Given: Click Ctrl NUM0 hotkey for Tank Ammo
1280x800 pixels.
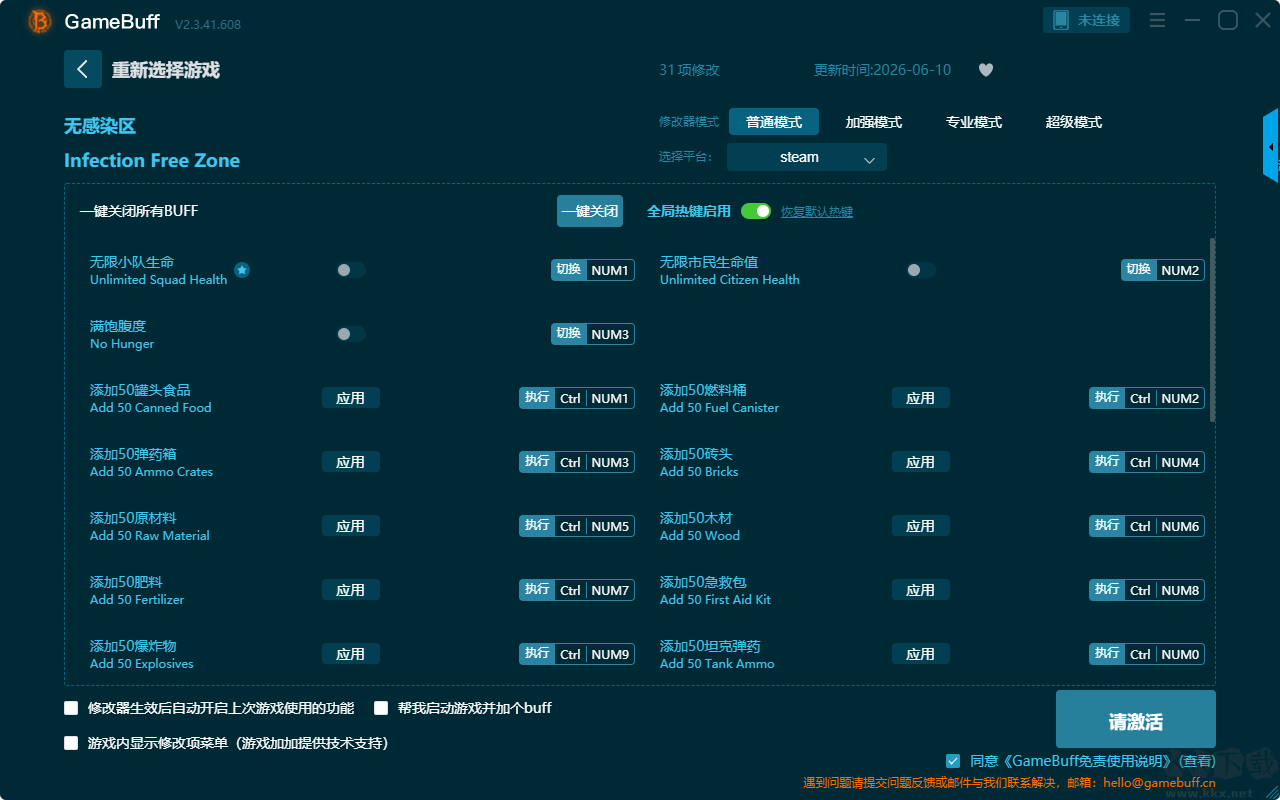Looking at the screenshot, I should [1147, 654].
